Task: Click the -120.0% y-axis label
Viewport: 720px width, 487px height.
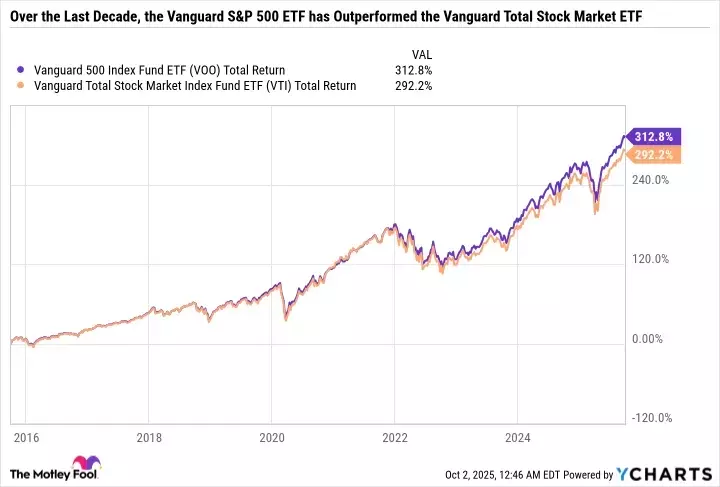Action: (x=652, y=419)
